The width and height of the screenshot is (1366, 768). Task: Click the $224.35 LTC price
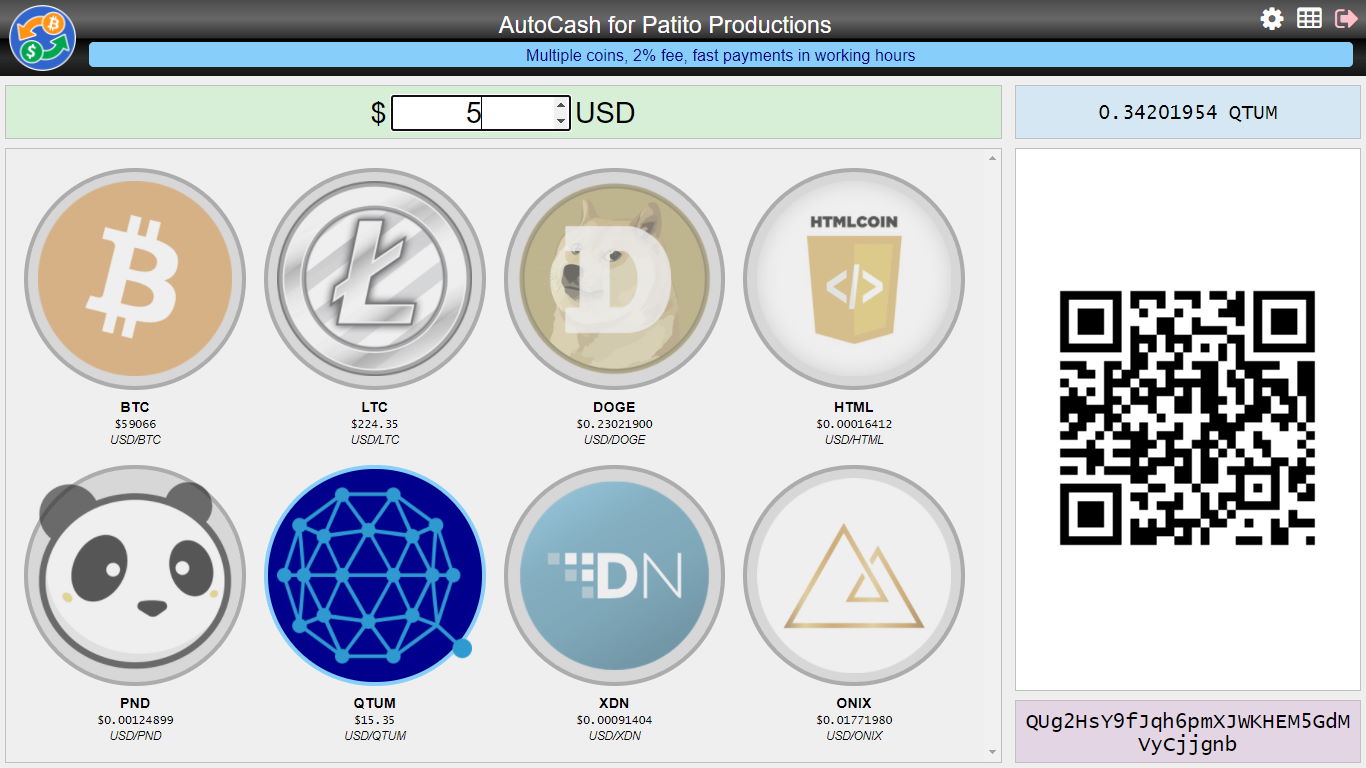(x=375, y=424)
